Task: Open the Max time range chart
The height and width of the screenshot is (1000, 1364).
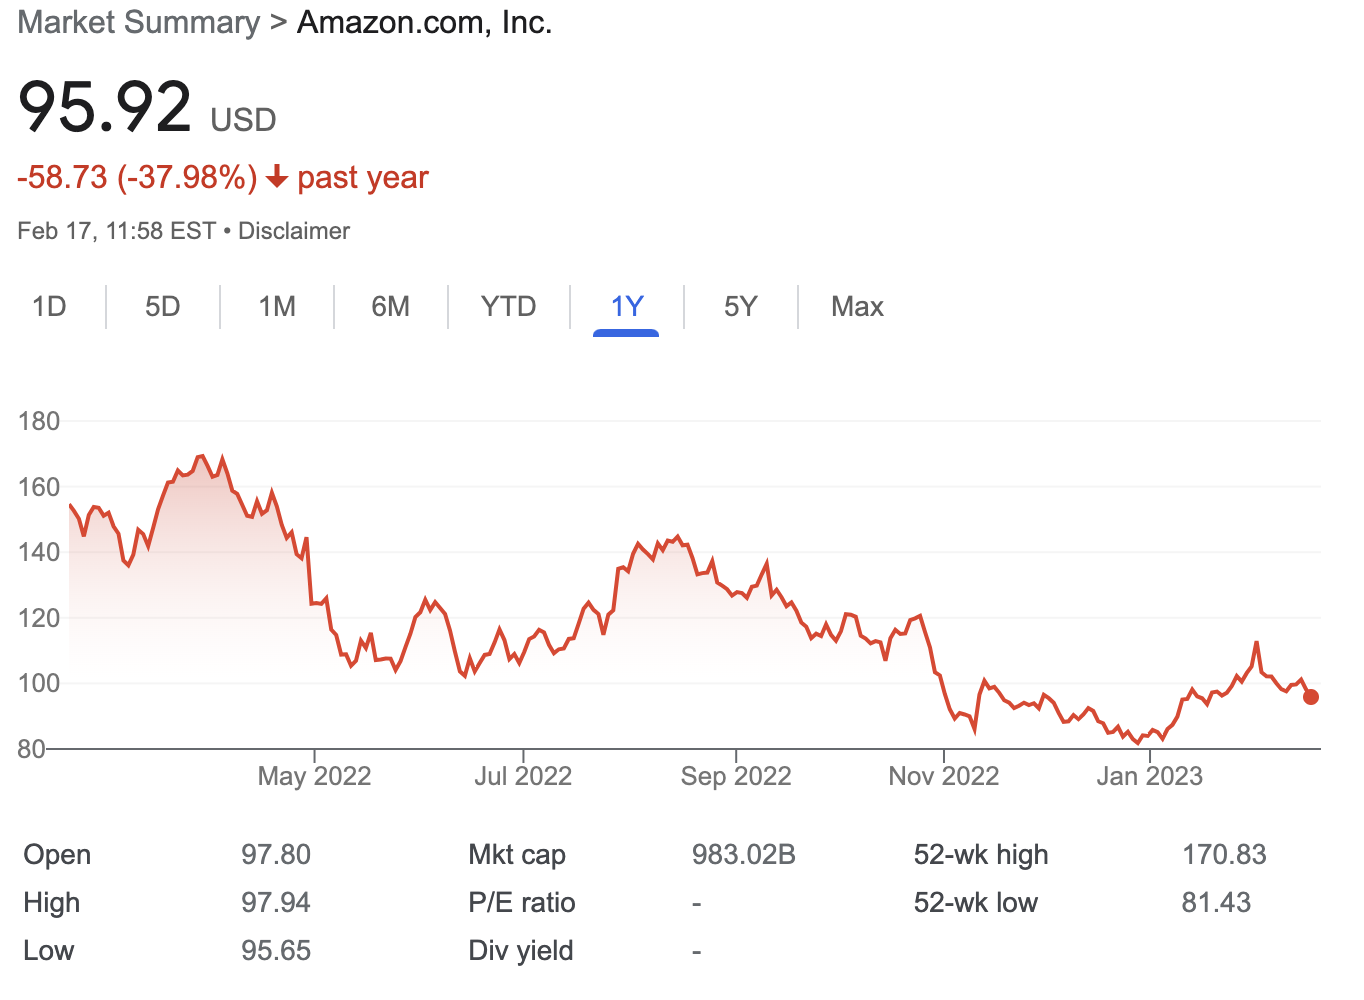Action: (x=856, y=307)
